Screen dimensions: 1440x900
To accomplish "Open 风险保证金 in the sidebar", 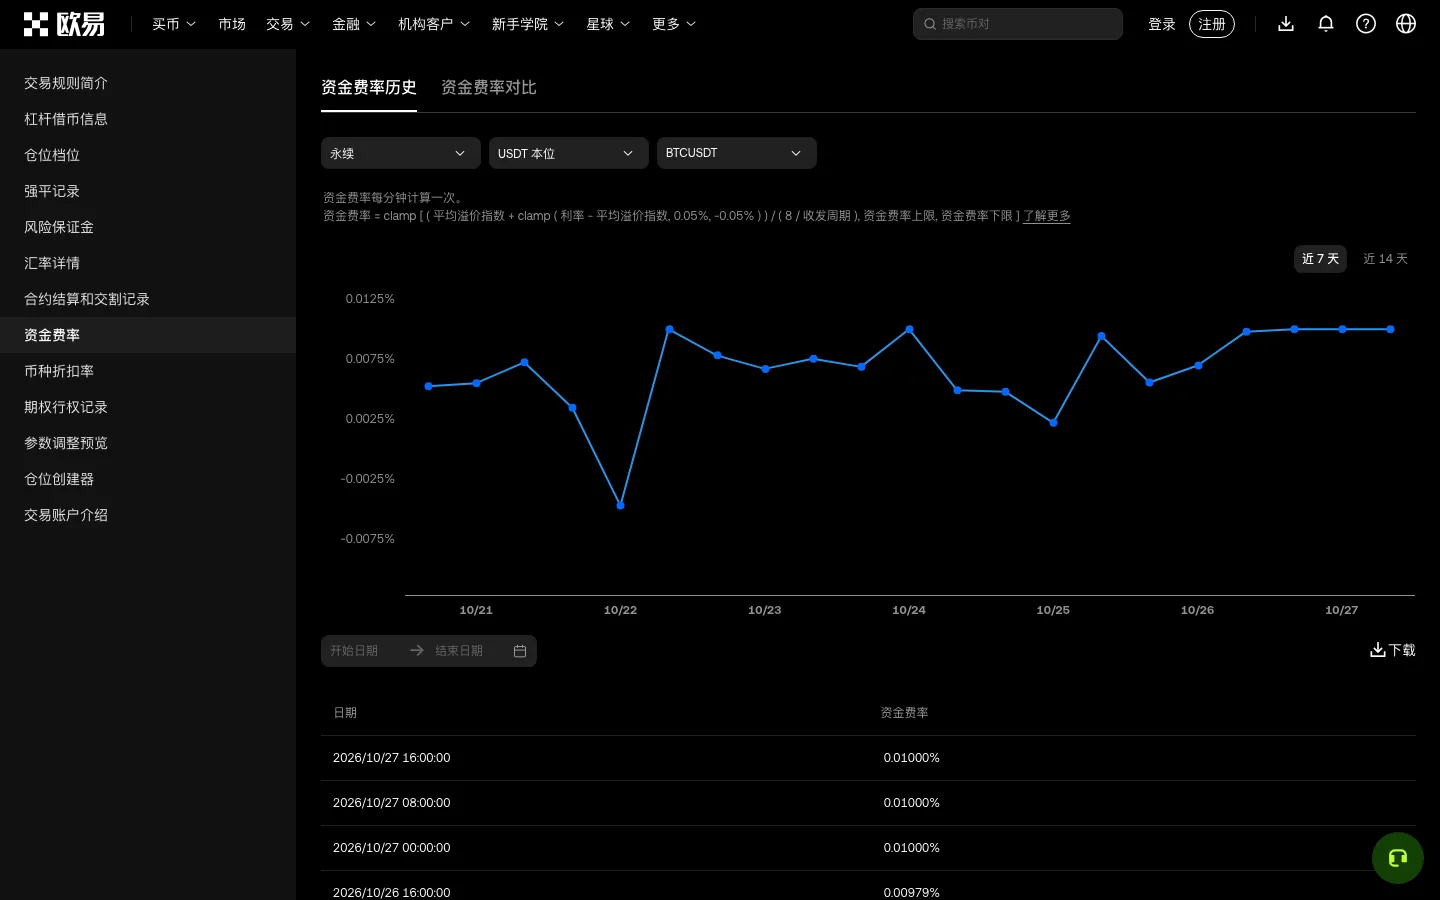I will coord(148,227).
